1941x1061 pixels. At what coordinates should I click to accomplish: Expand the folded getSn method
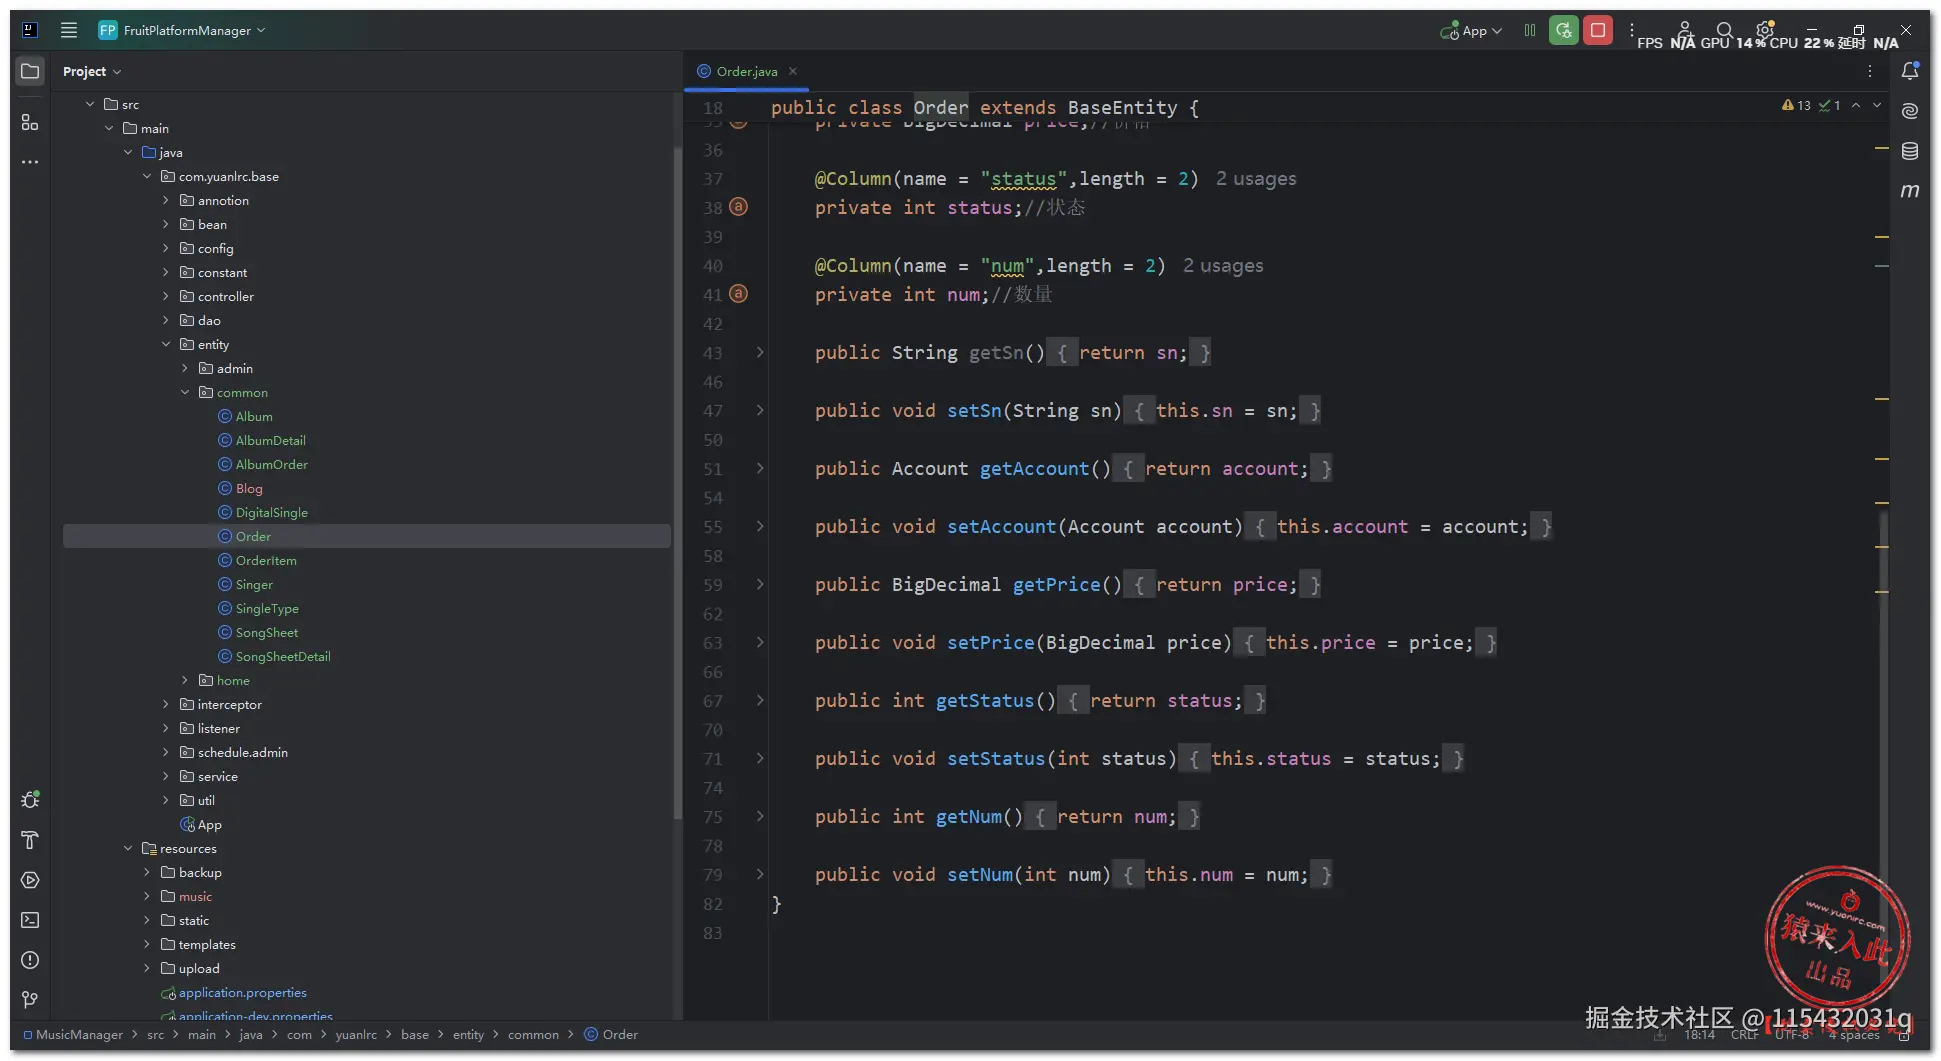click(x=760, y=352)
